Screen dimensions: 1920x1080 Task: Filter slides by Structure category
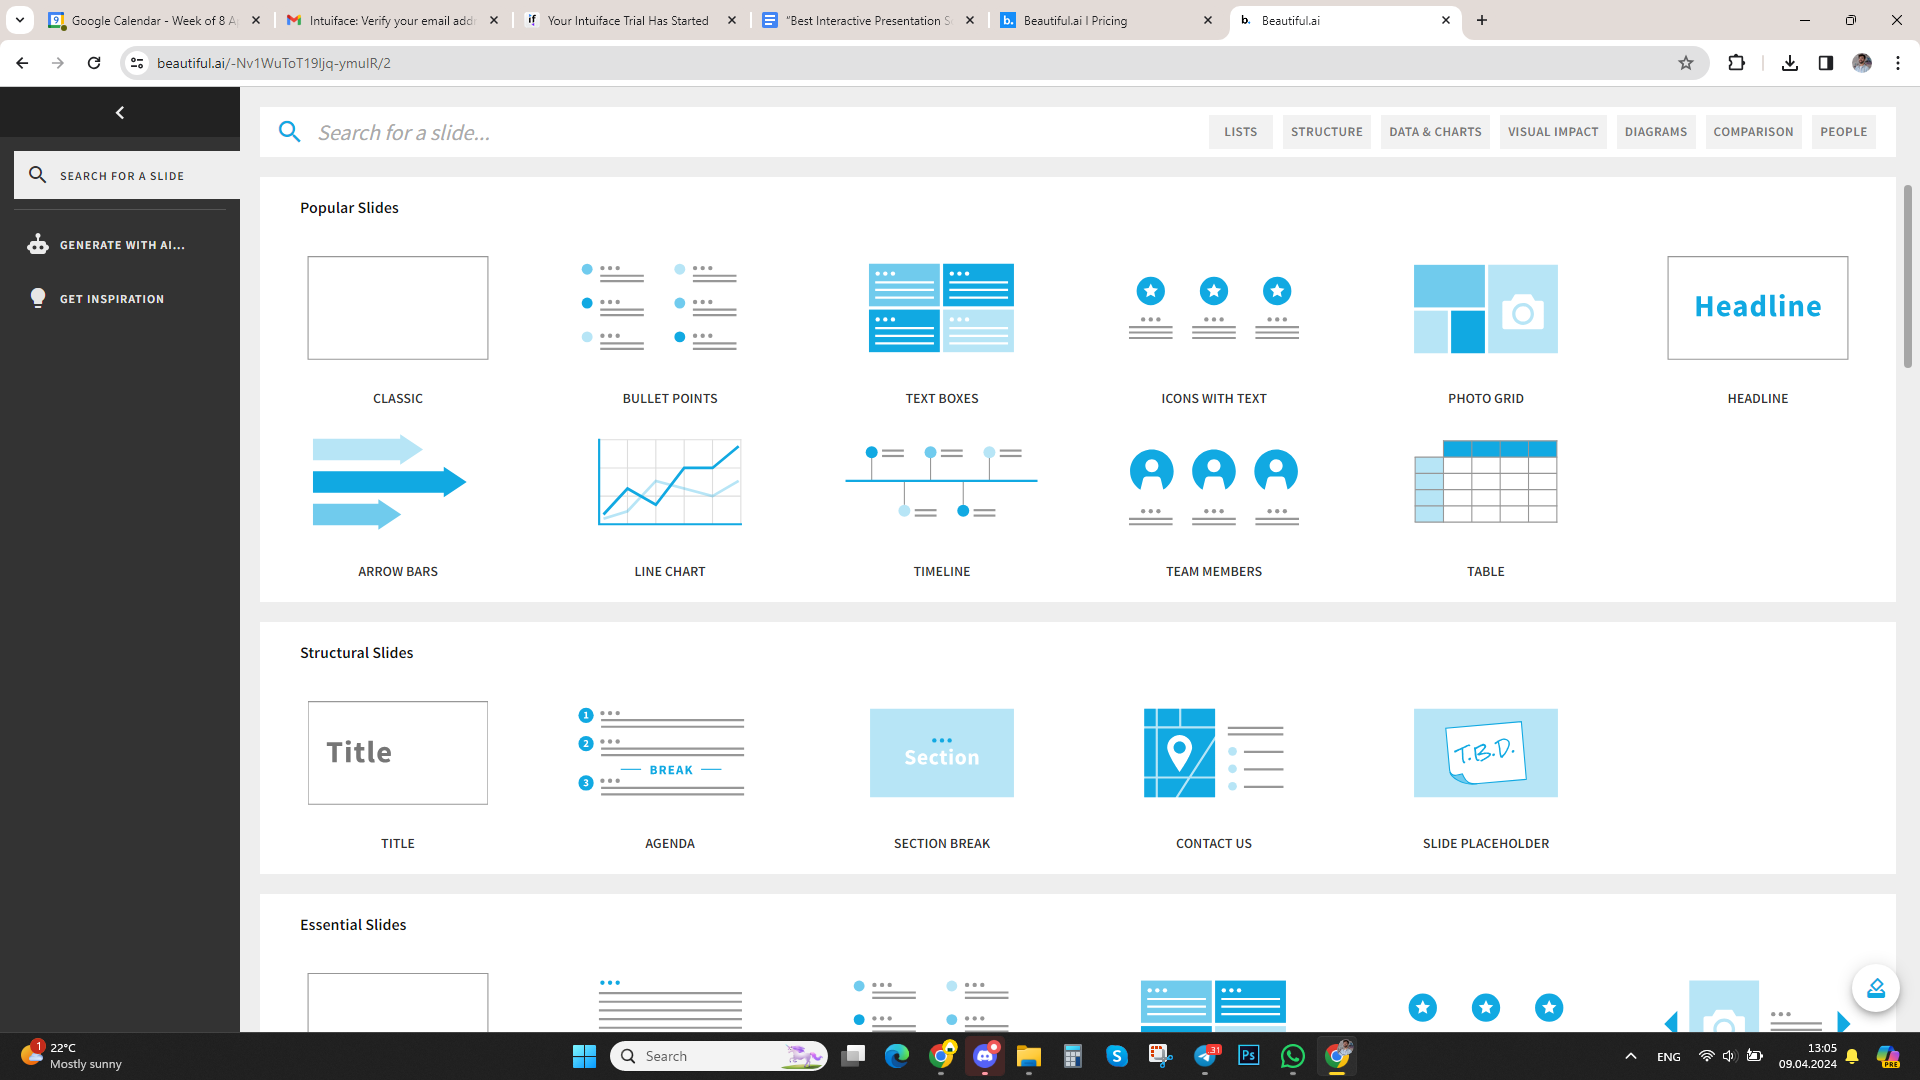coord(1326,132)
